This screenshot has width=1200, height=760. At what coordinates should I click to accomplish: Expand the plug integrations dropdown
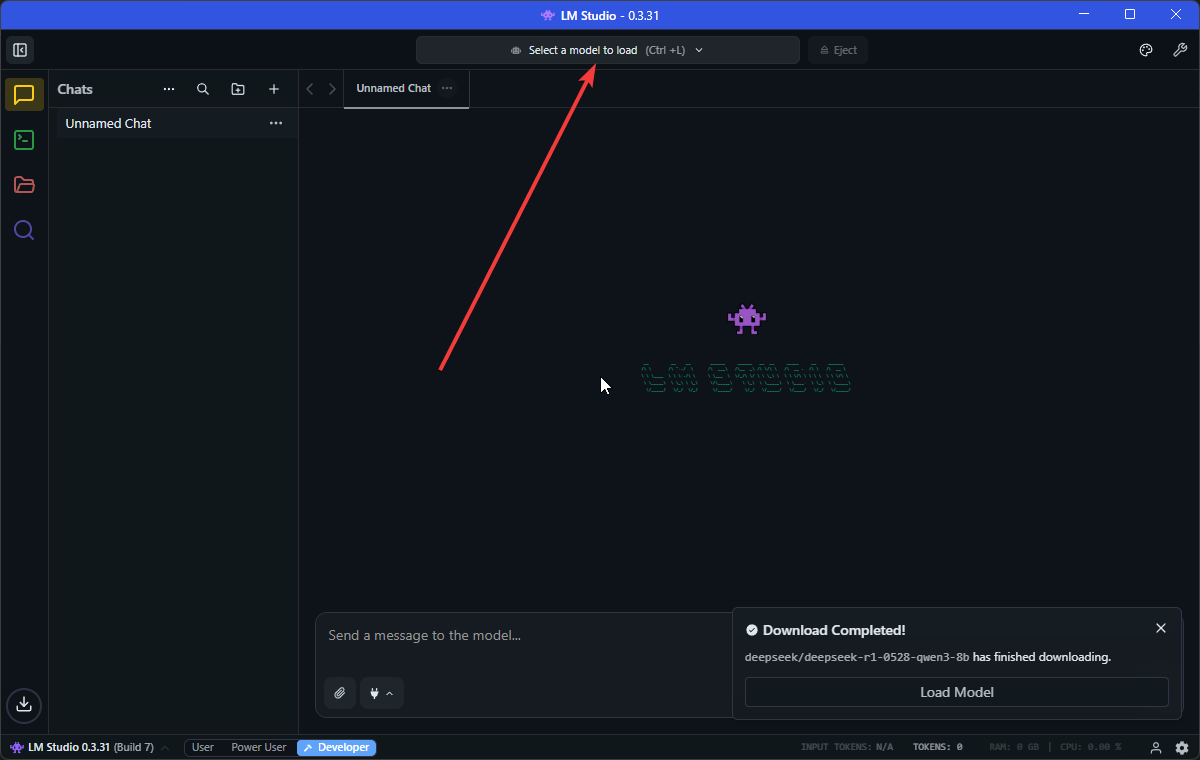[382, 693]
